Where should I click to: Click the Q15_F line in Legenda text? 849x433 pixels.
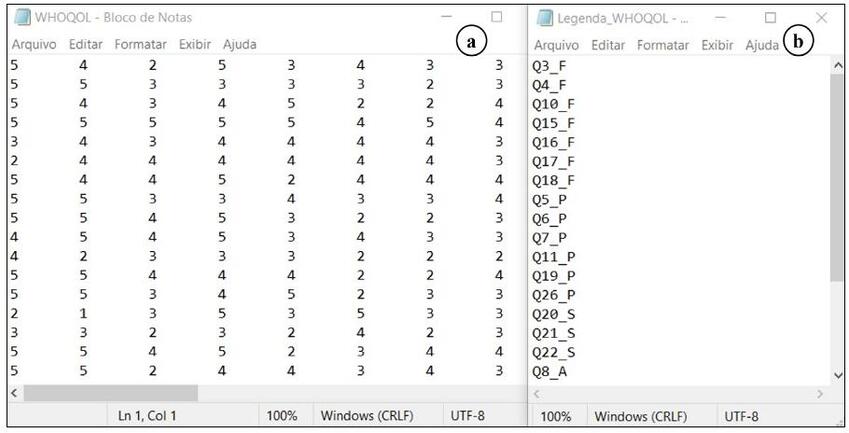click(553, 123)
